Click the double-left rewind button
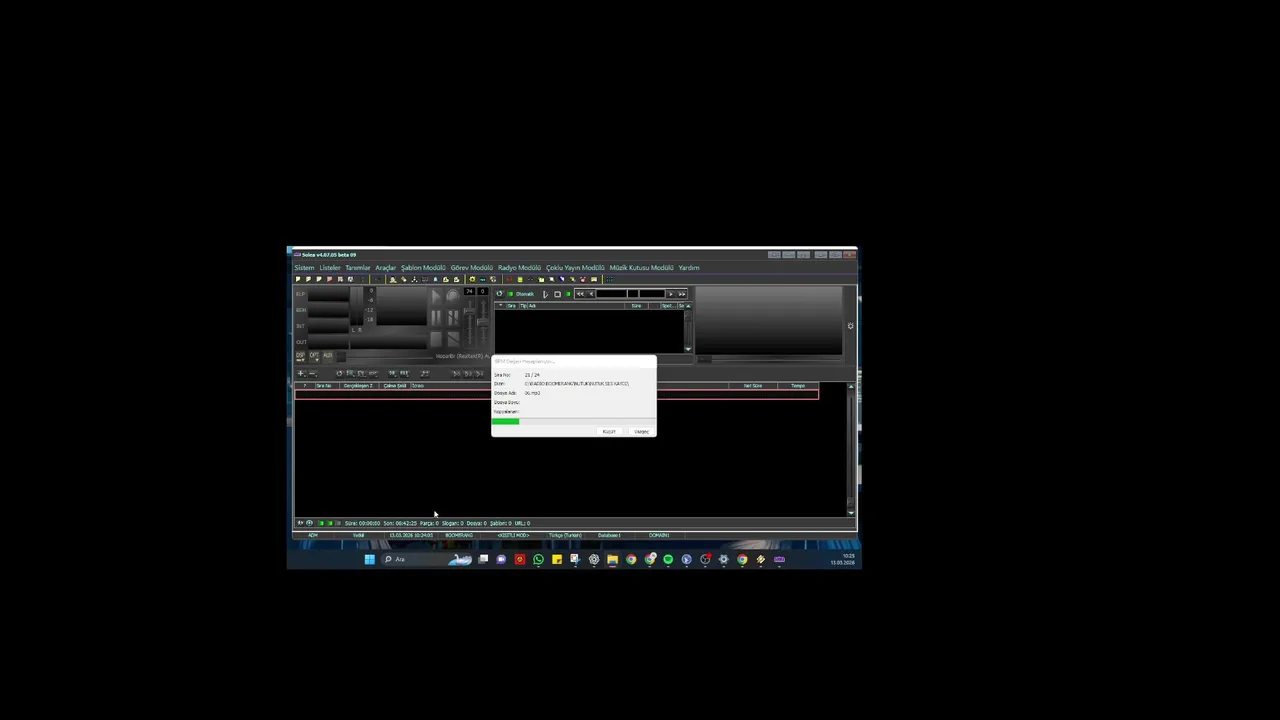This screenshot has width=1280, height=720. point(580,294)
